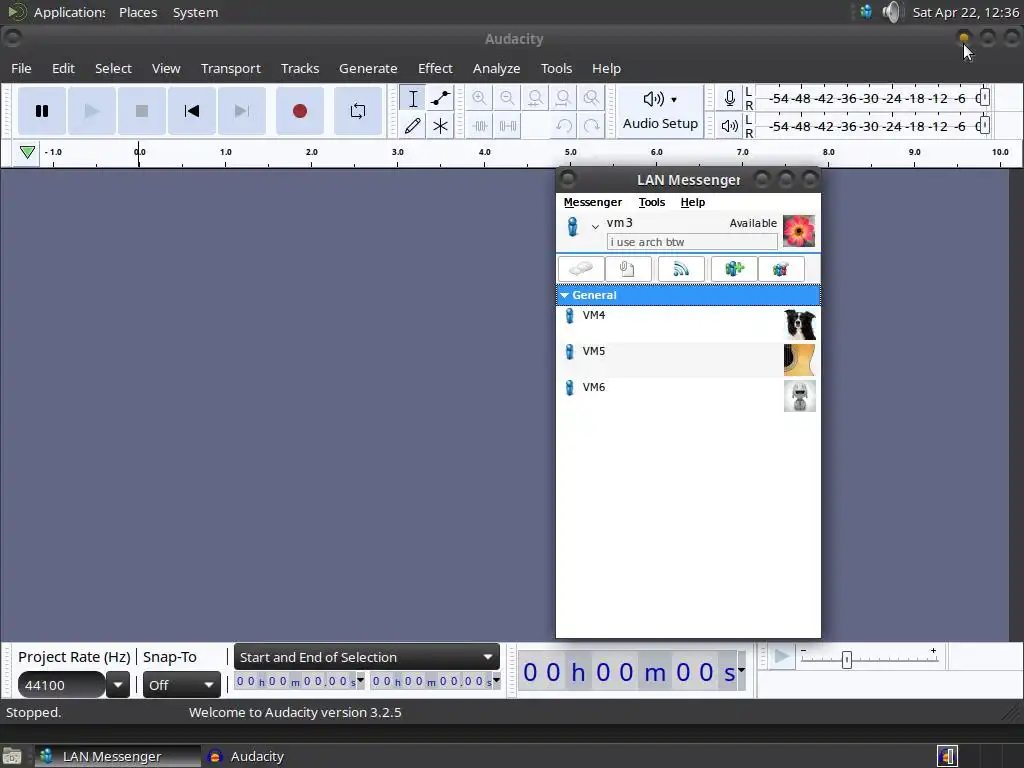Open 'Start and End of Selection' dropdown
Screen dimensions: 1024x768
coord(366,657)
